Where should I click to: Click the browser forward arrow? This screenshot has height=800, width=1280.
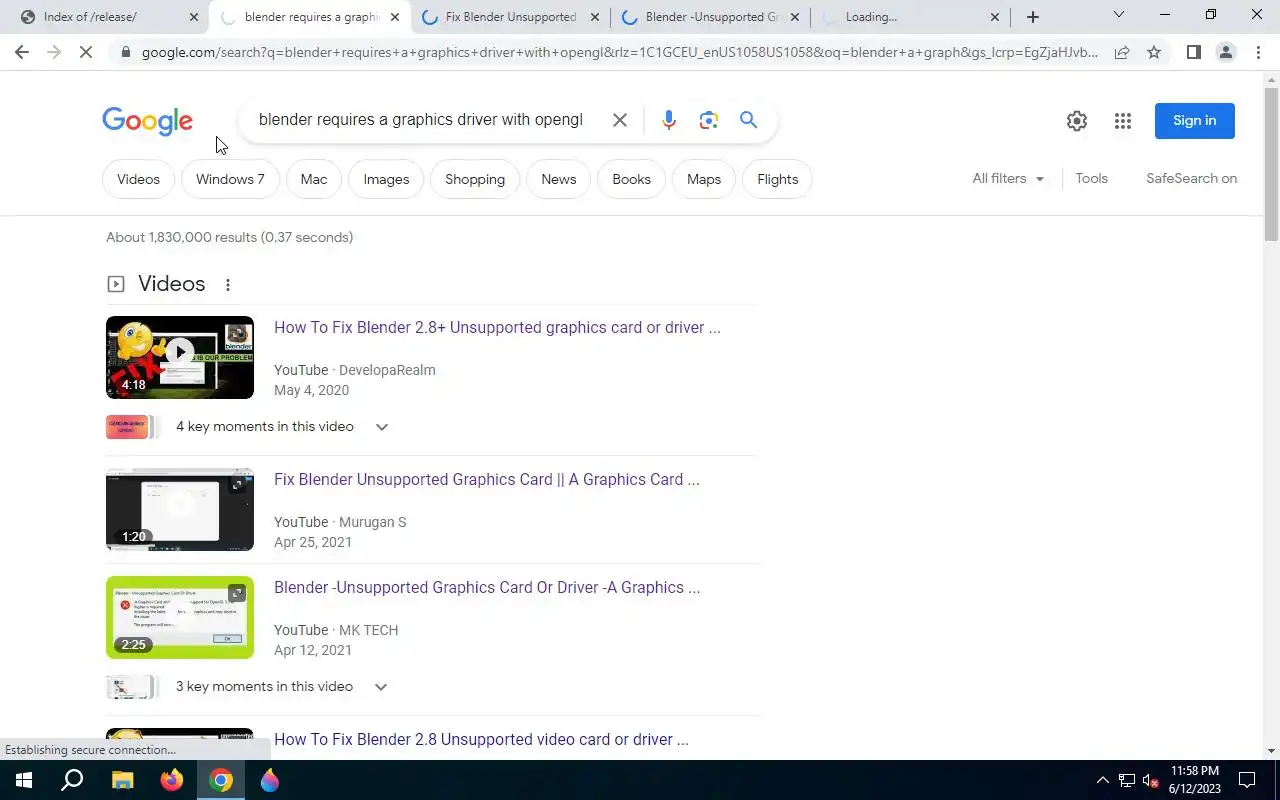54,52
